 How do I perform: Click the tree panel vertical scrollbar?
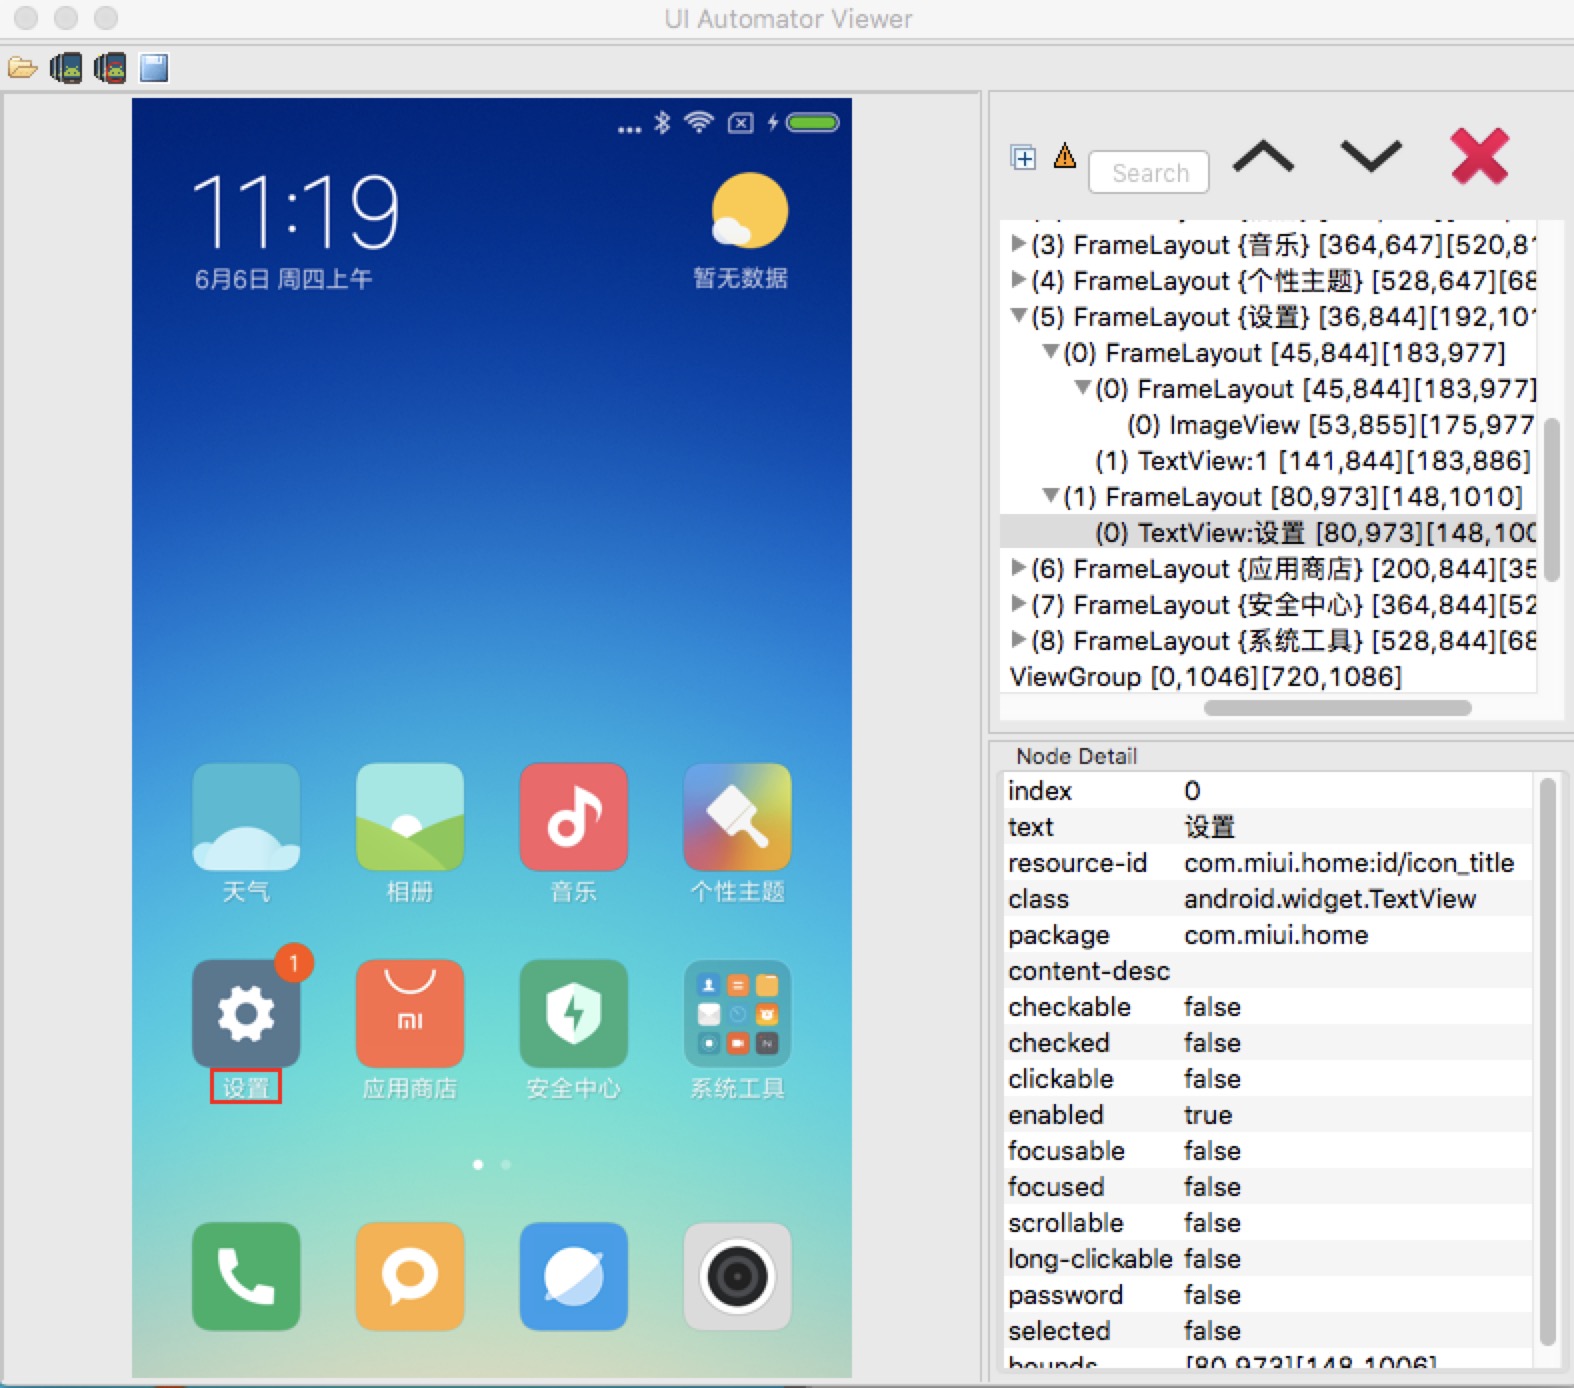pos(1552,499)
